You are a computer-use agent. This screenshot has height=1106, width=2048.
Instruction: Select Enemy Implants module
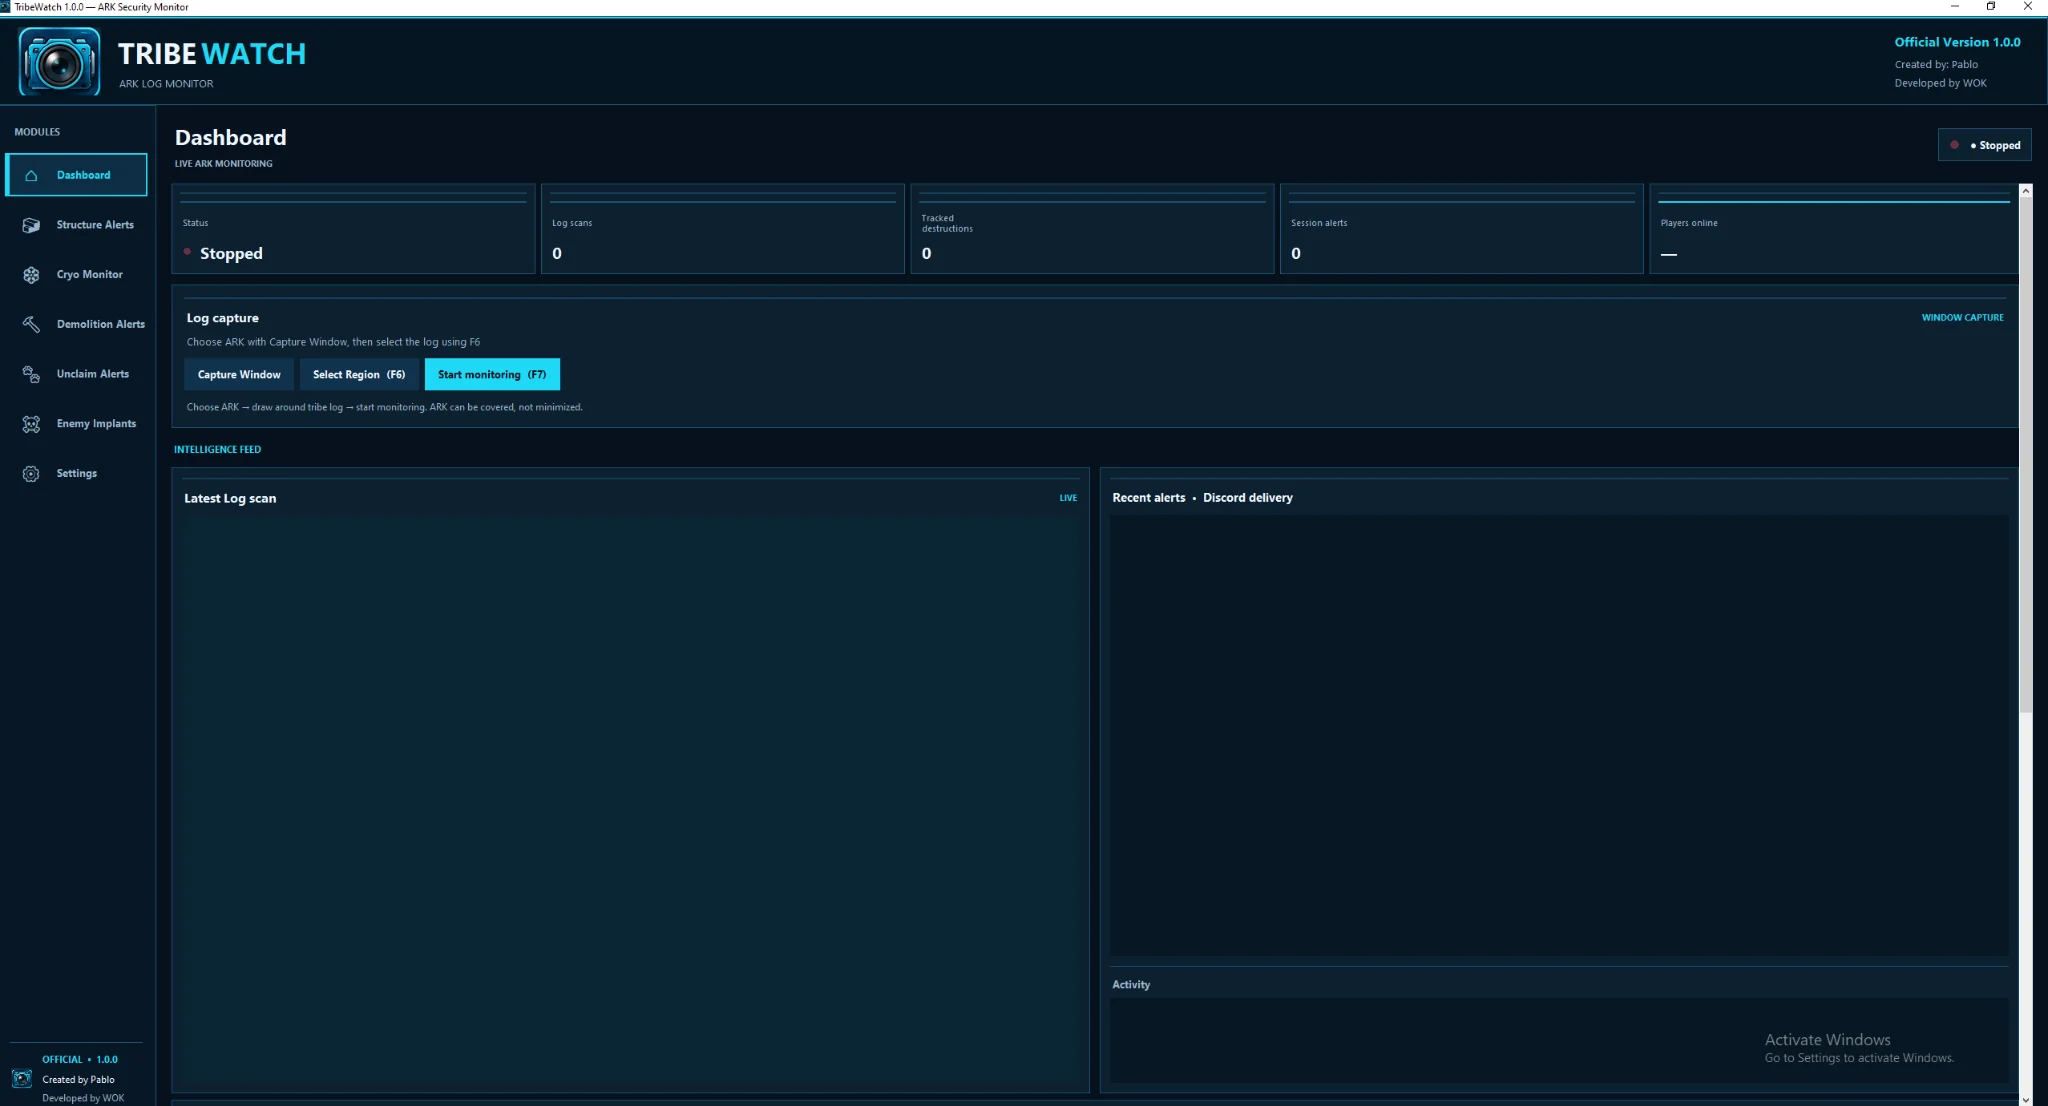coord(76,424)
